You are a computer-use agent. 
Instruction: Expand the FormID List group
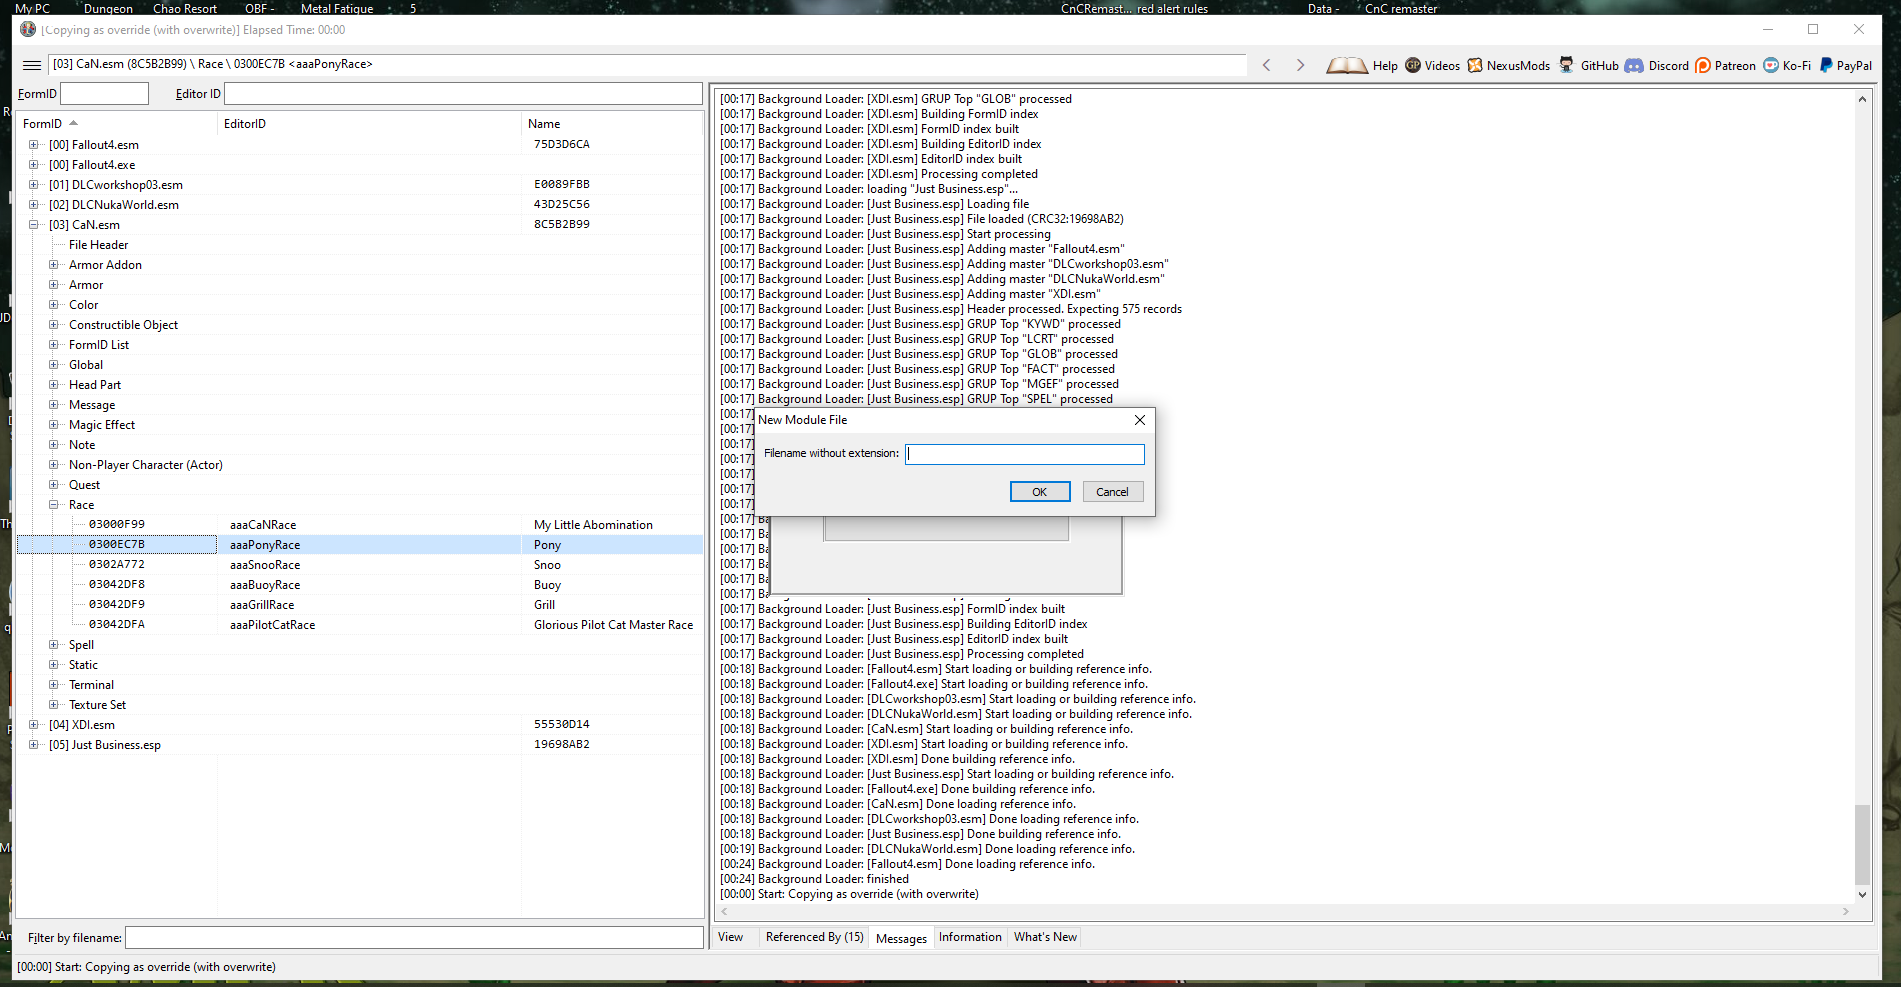(53, 345)
